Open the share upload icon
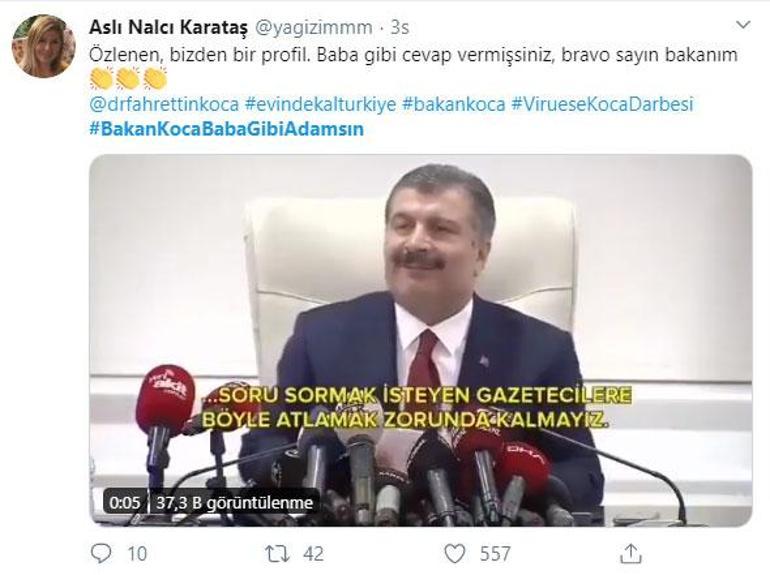The width and height of the screenshot is (770, 575). tap(631, 553)
